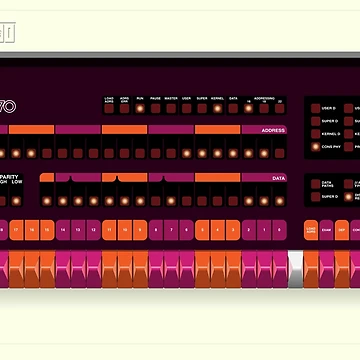This screenshot has height=360, width=360.
Task: Click the ADRS ERR indicator lamp
Action: pos(124,109)
